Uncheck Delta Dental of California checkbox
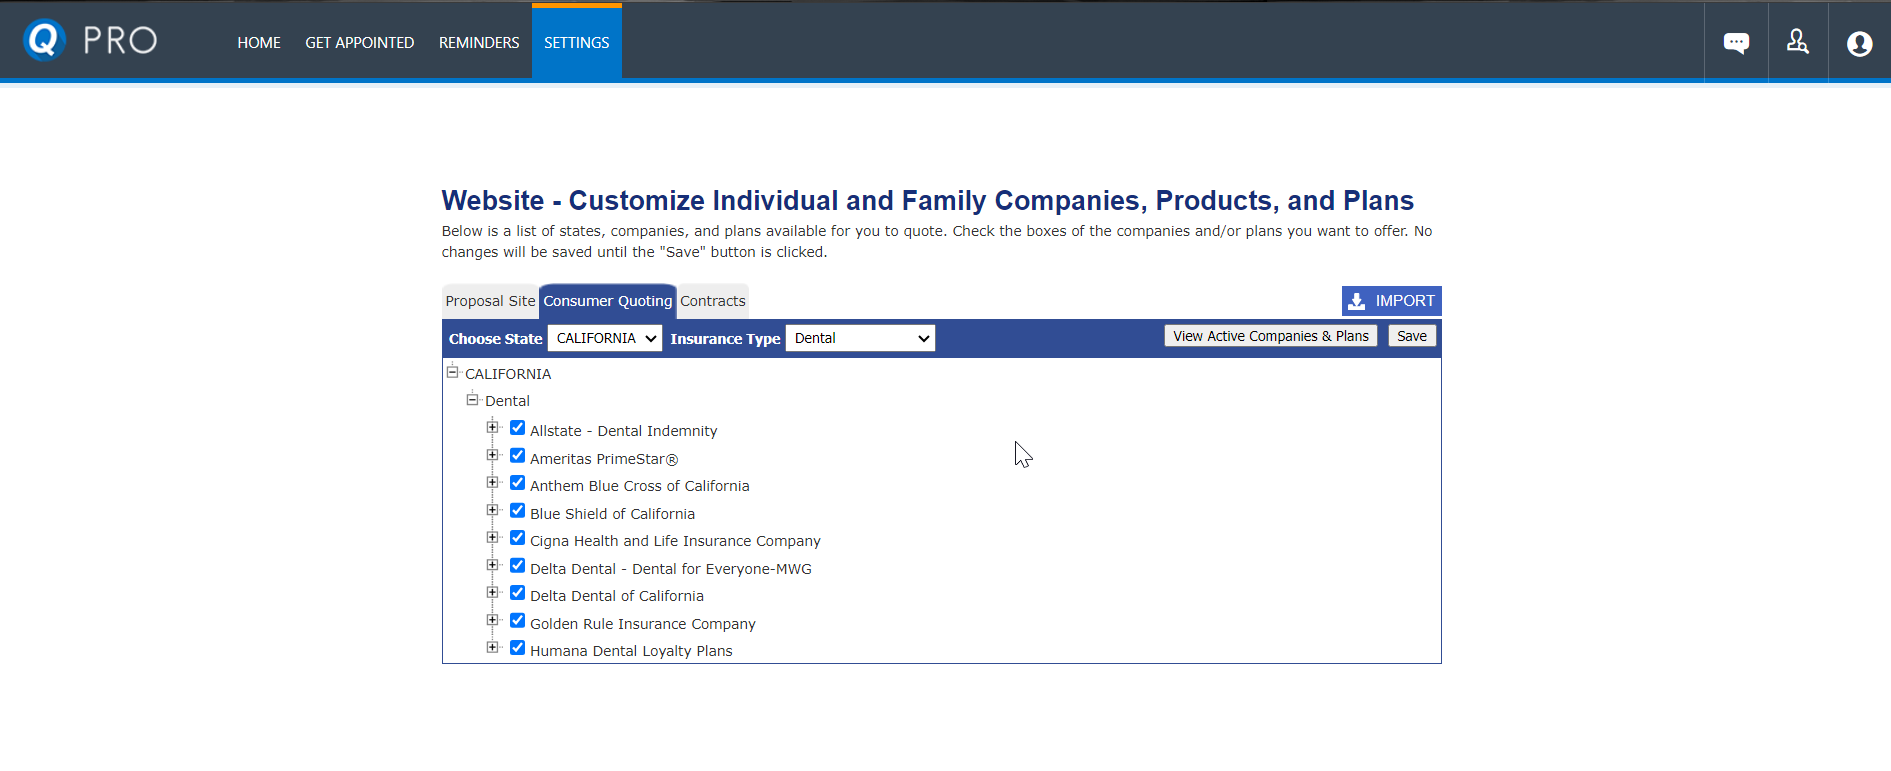1891x771 pixels. point(517,593)
